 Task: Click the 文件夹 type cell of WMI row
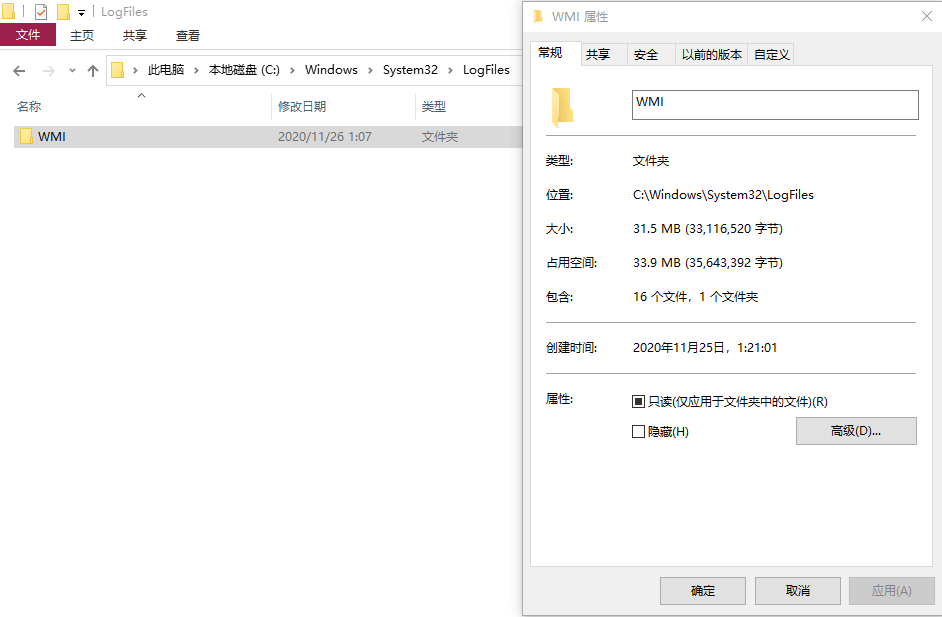point(440,137)
